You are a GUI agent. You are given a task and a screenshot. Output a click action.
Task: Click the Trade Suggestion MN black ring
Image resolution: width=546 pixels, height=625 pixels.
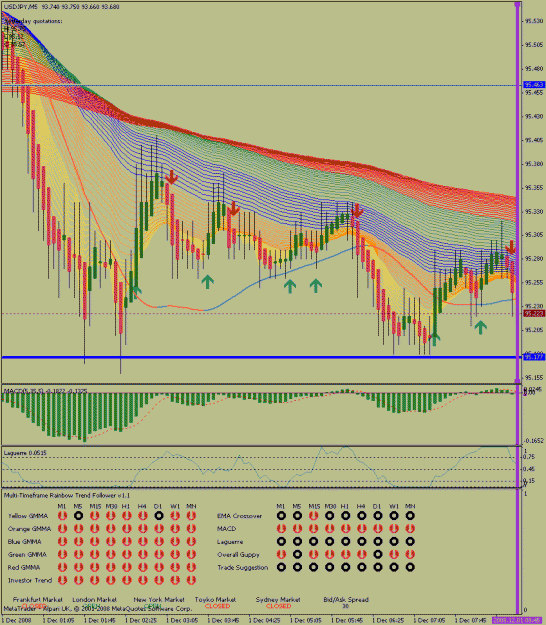[x=410, y=567]
